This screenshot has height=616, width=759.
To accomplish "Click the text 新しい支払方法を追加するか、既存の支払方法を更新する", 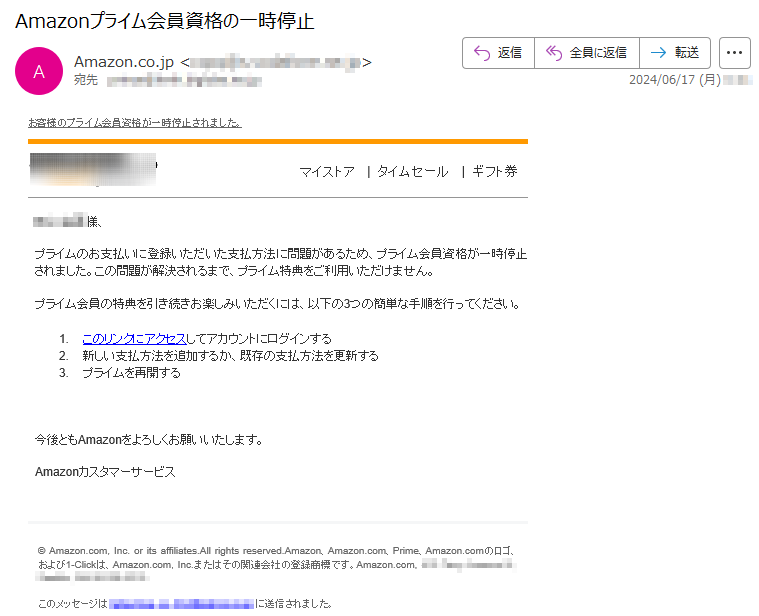I will click(x=230, y=356).
